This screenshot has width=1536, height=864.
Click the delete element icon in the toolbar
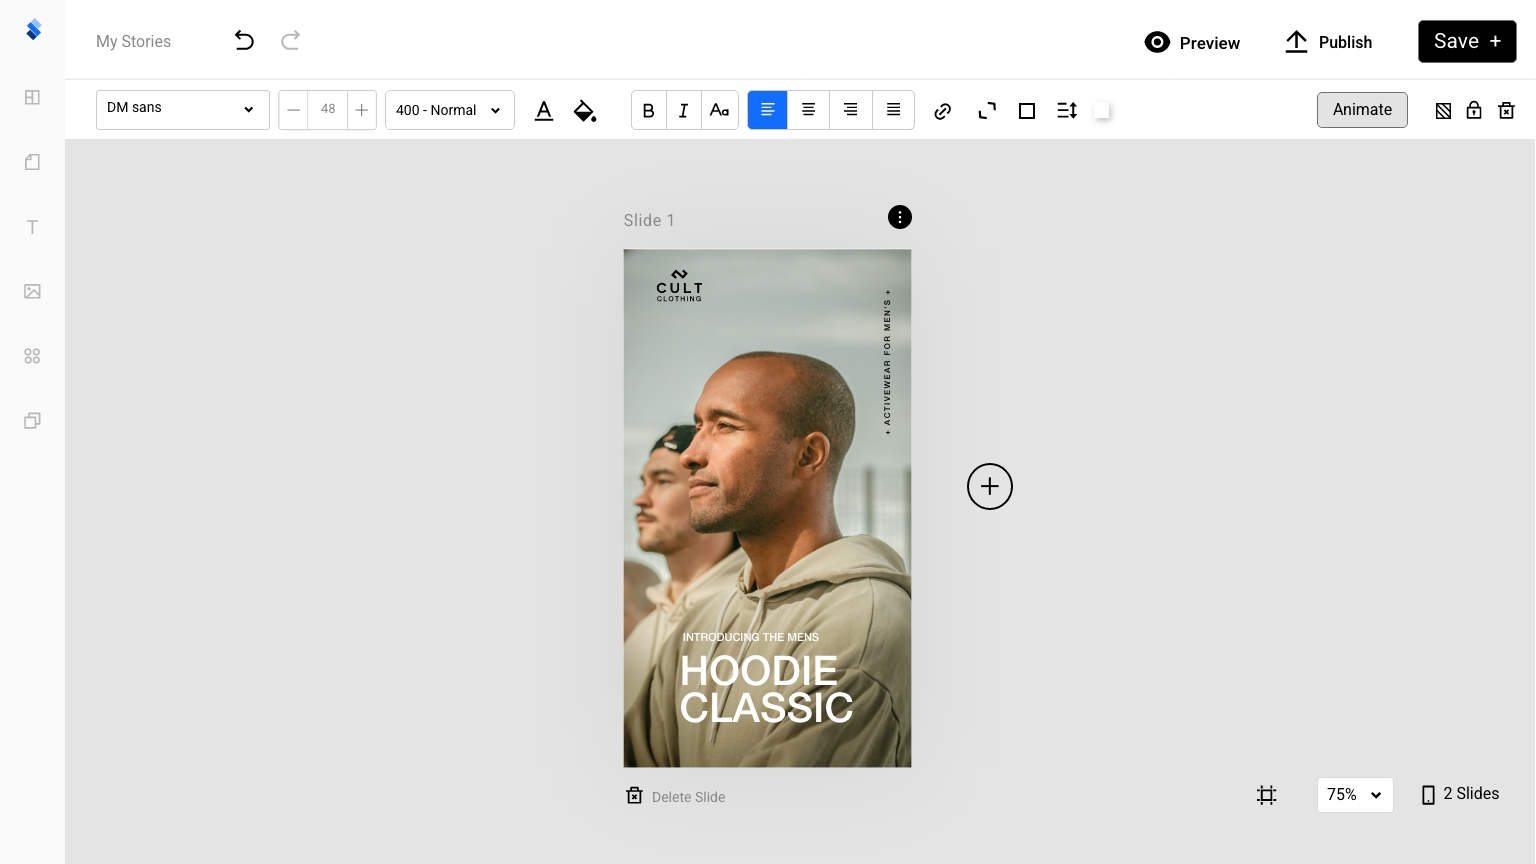coord(1507,110)
